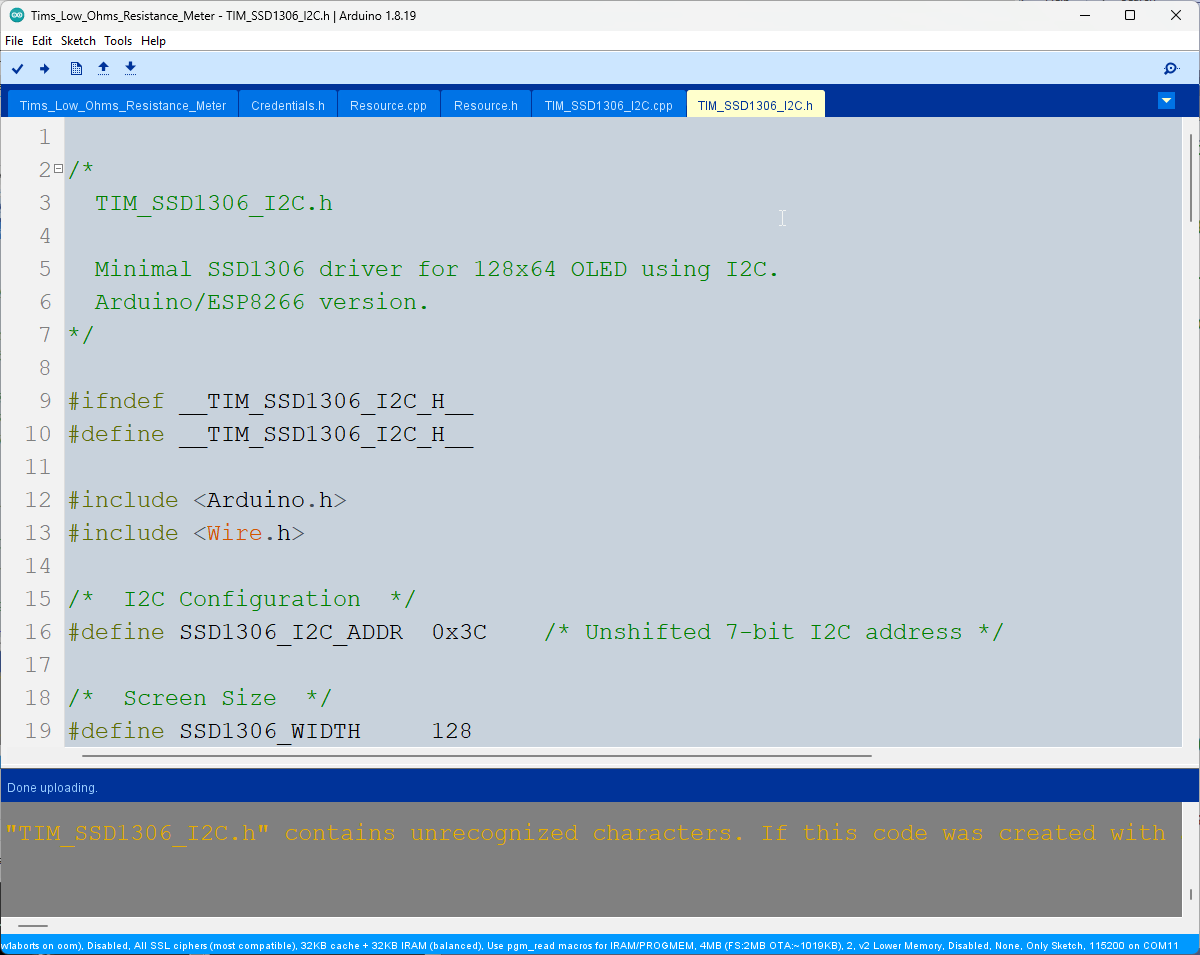Screen dimensions: 1200x955
Task: Open the Serial Monitor magnifier icon
Action: click(1171, 68)
